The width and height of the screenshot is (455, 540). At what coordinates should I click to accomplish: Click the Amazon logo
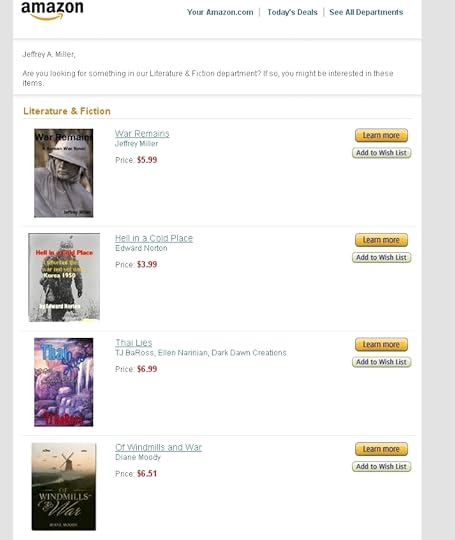point(52,11)
